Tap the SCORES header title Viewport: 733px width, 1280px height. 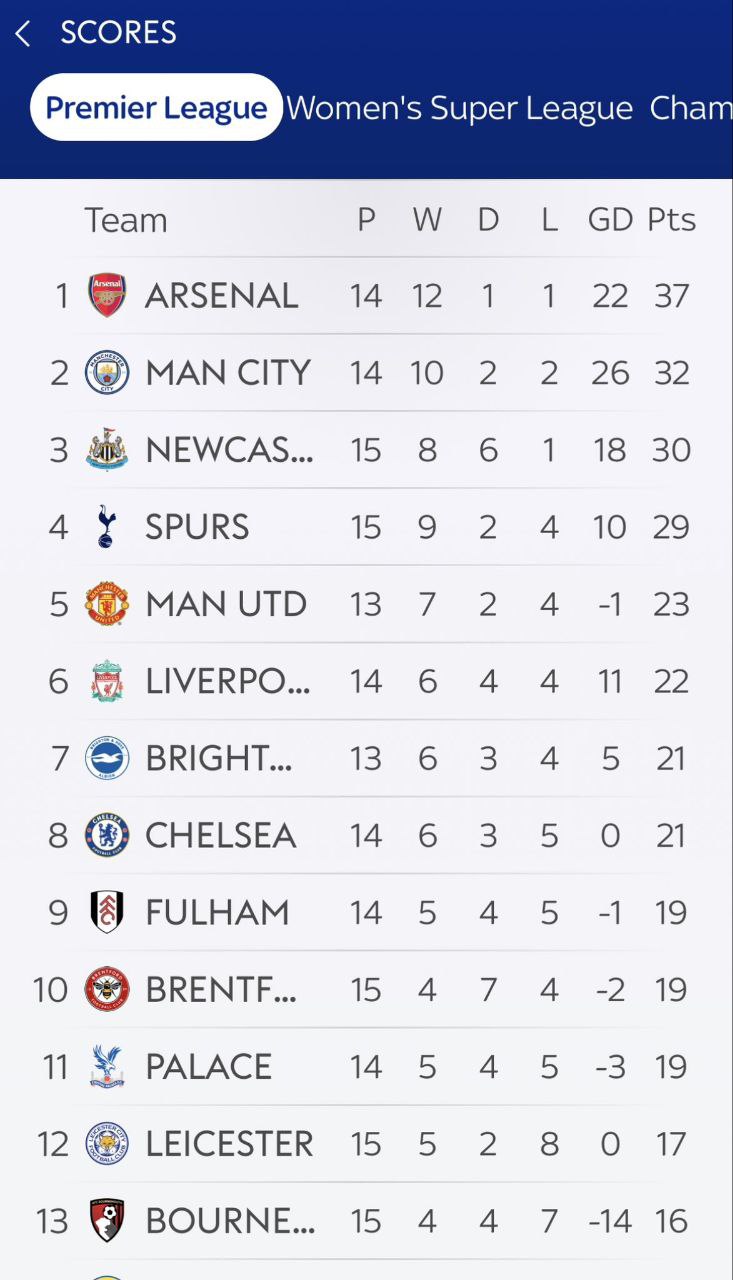coord(118,33)
